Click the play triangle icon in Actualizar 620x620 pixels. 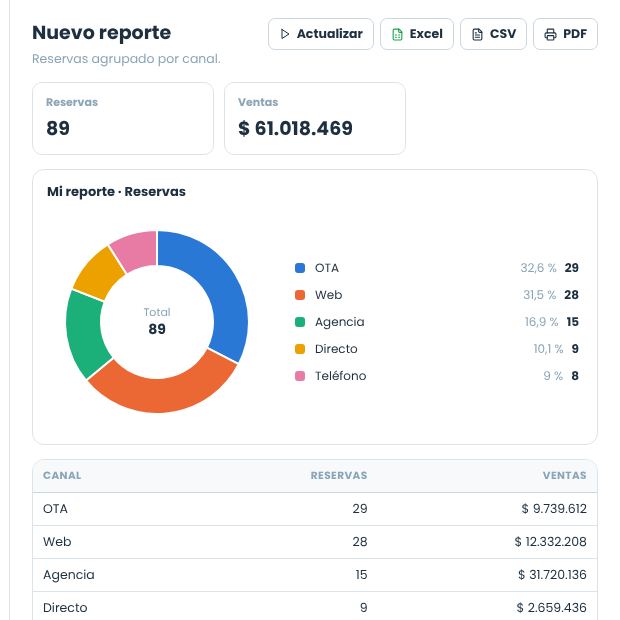point(284,34)
